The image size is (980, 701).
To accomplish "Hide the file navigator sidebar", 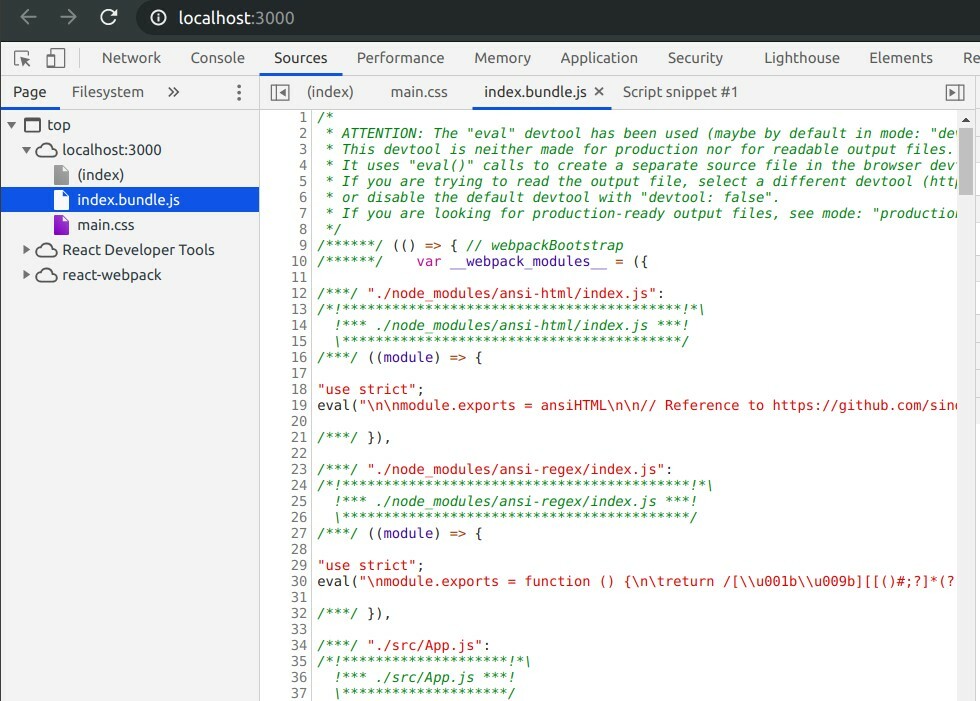I will pos(280,92).
